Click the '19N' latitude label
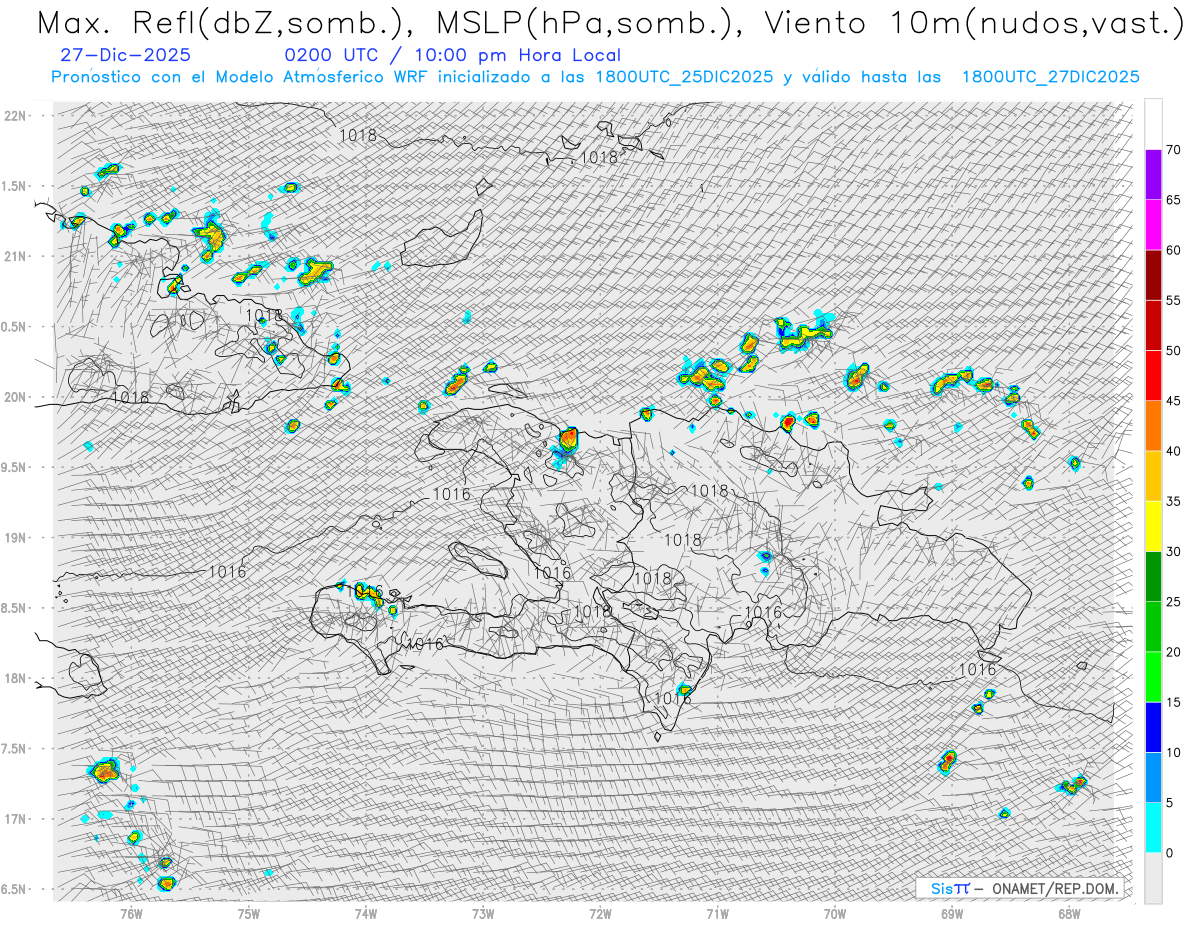The height and width of the screenshot is (927, 1200). click(x=15, y=538)
